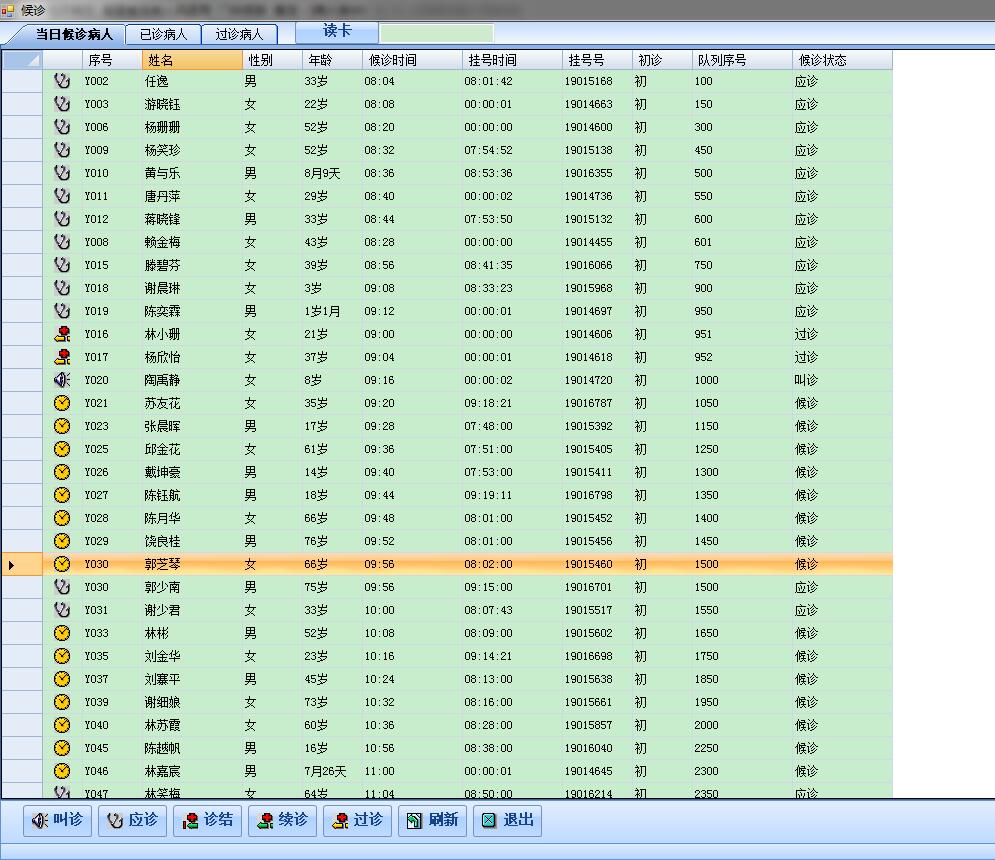Sort by the 挂号号 column header
995x860 pixels.
pos(597,60)
